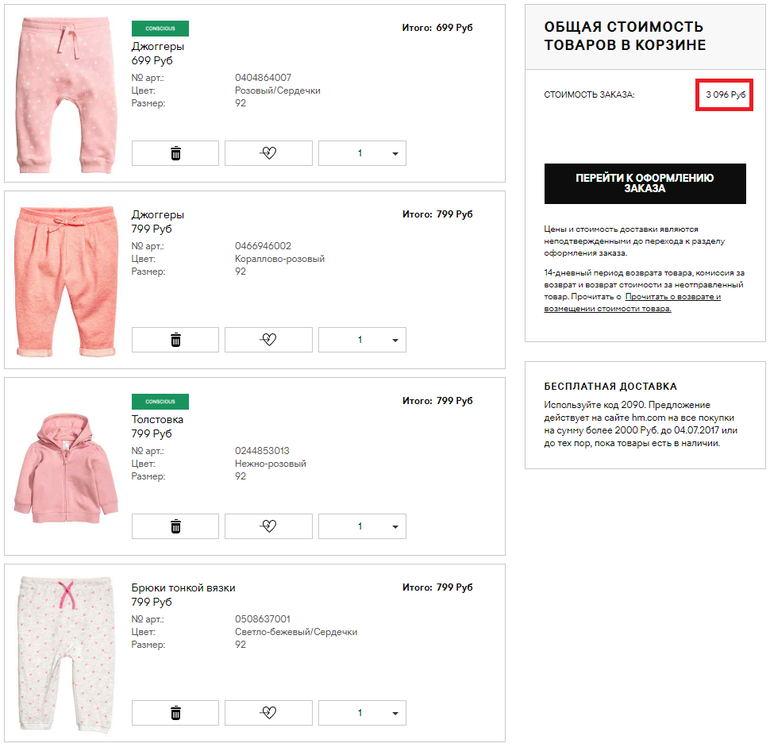Click heart icon for coral-pink joggers
This screenshot has width=770, height=751.
268,340
